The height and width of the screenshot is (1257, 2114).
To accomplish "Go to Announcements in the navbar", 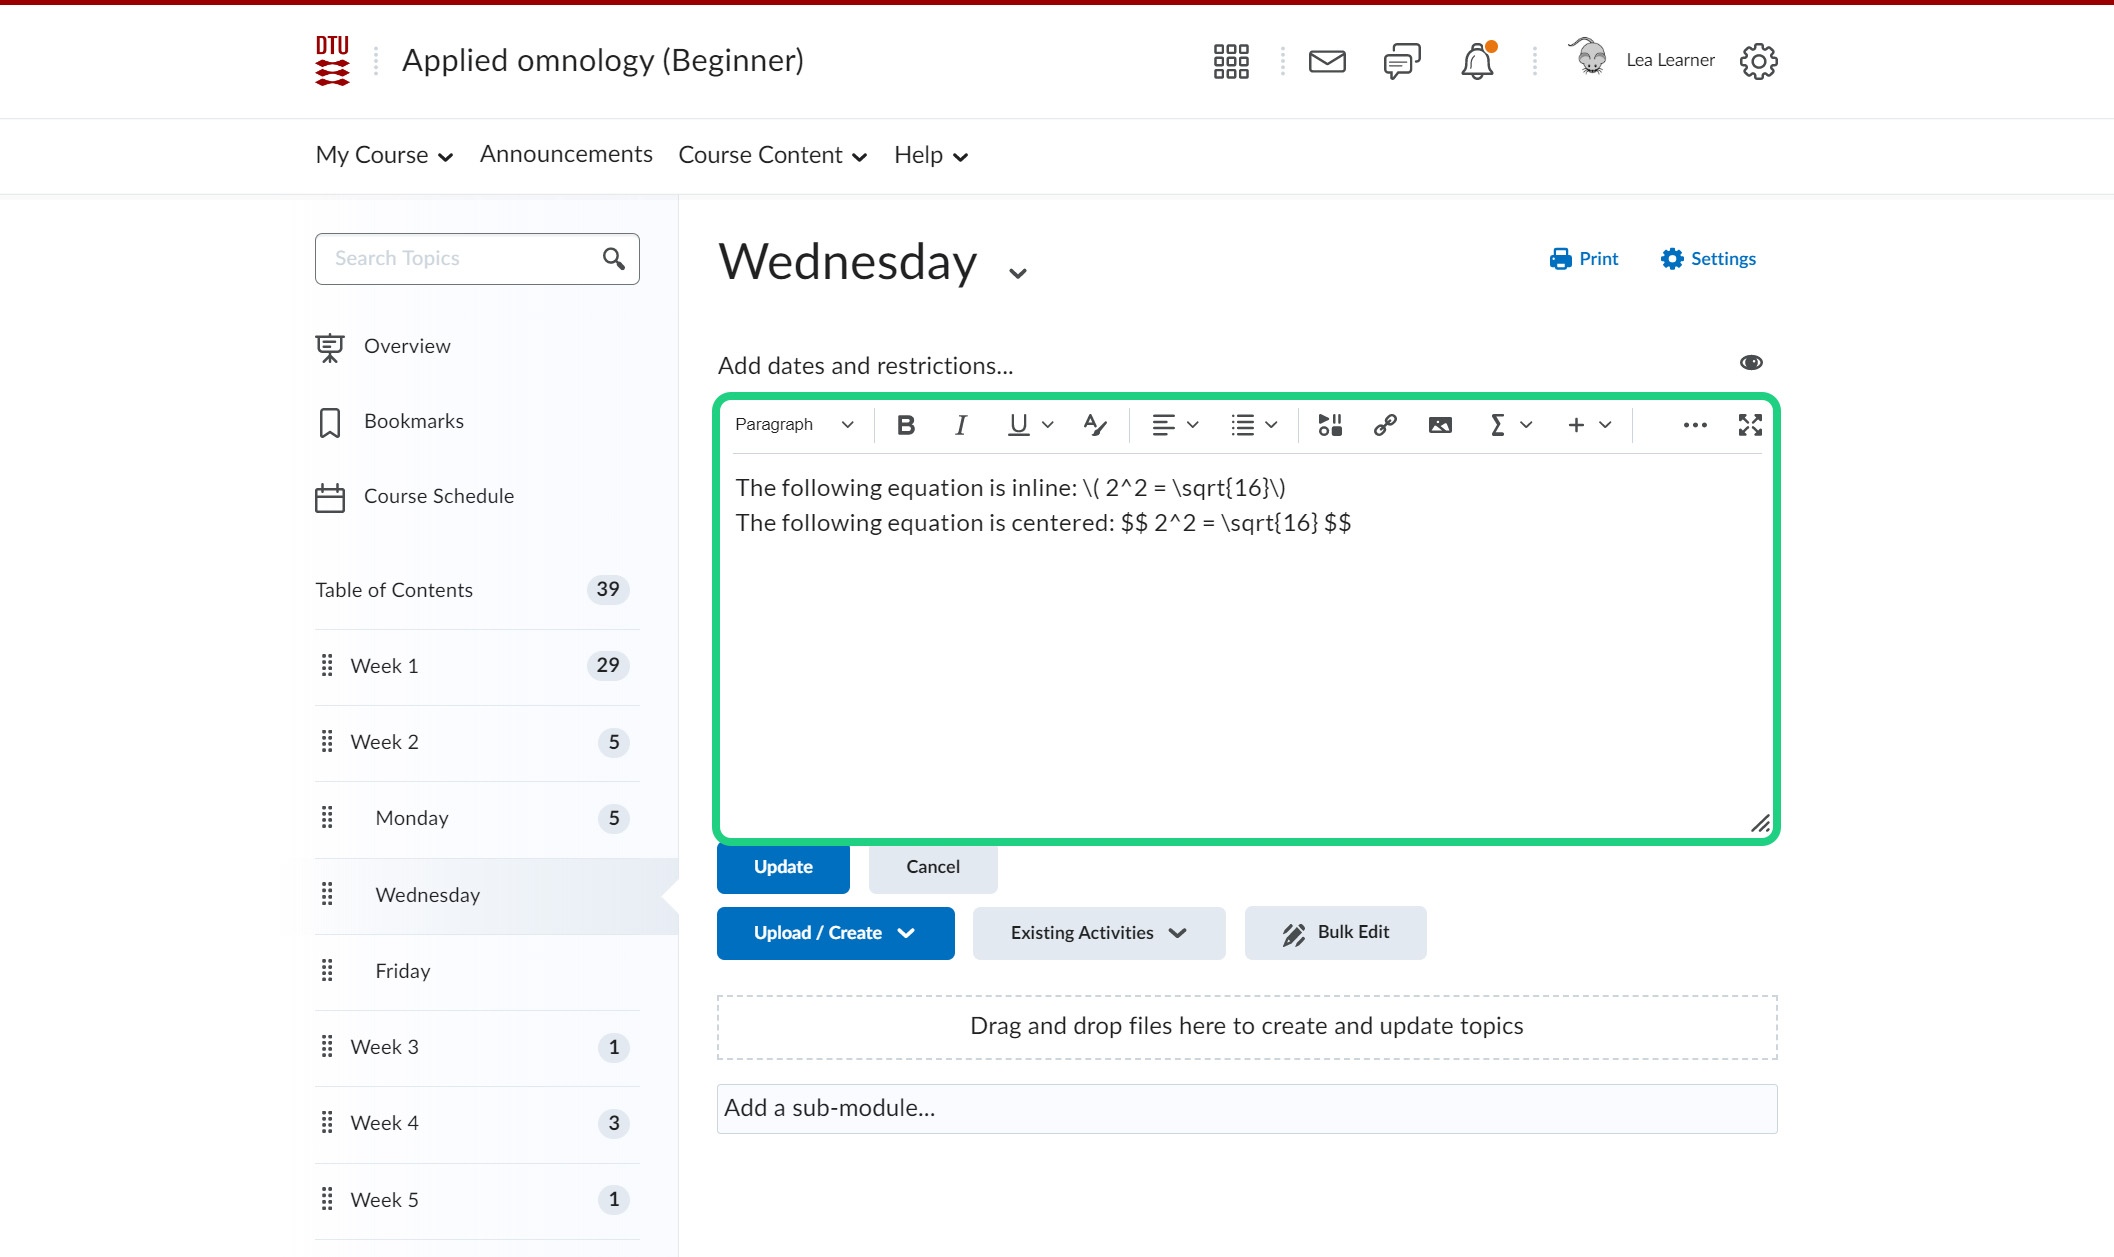I will (x=566, y=154).
